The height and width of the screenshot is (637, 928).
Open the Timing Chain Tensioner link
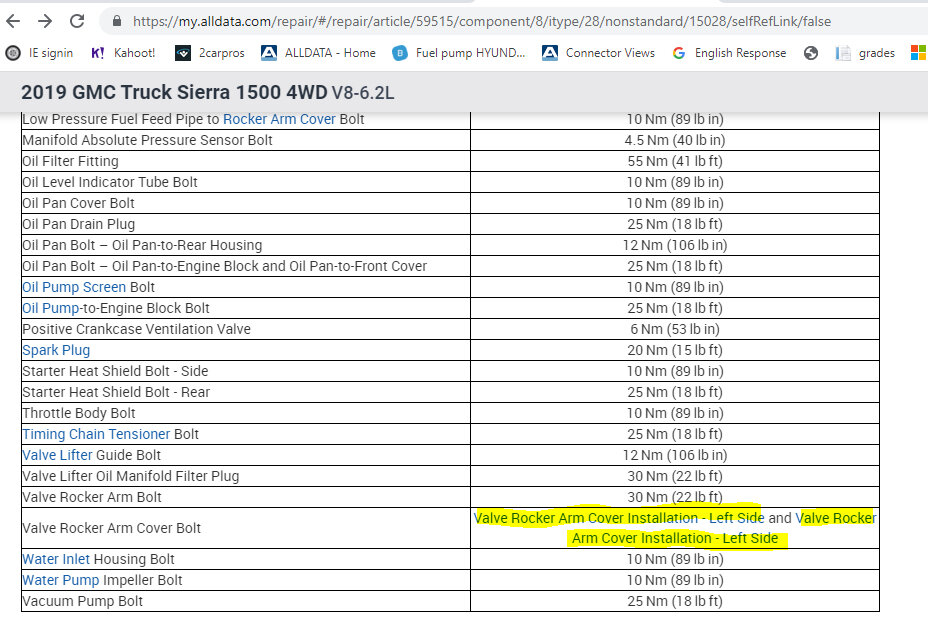tap(96, 434)
